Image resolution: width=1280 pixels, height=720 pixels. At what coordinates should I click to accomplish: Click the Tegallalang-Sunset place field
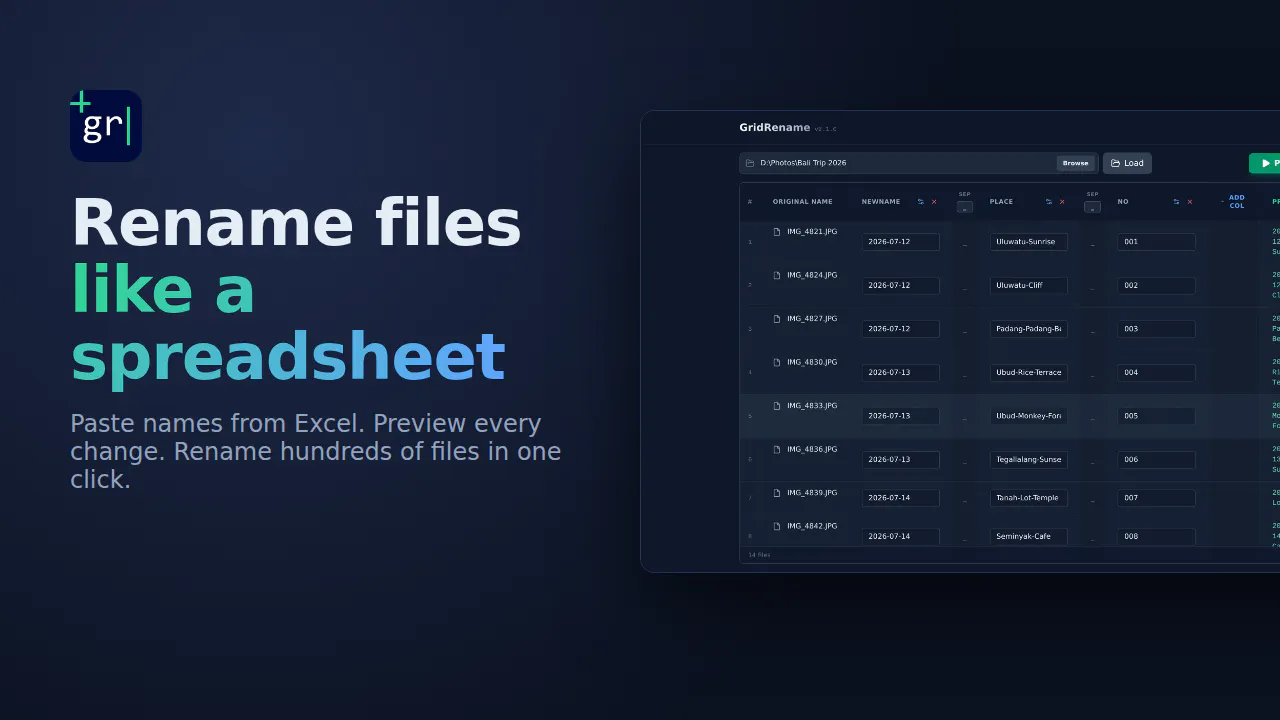point(1029,460)
